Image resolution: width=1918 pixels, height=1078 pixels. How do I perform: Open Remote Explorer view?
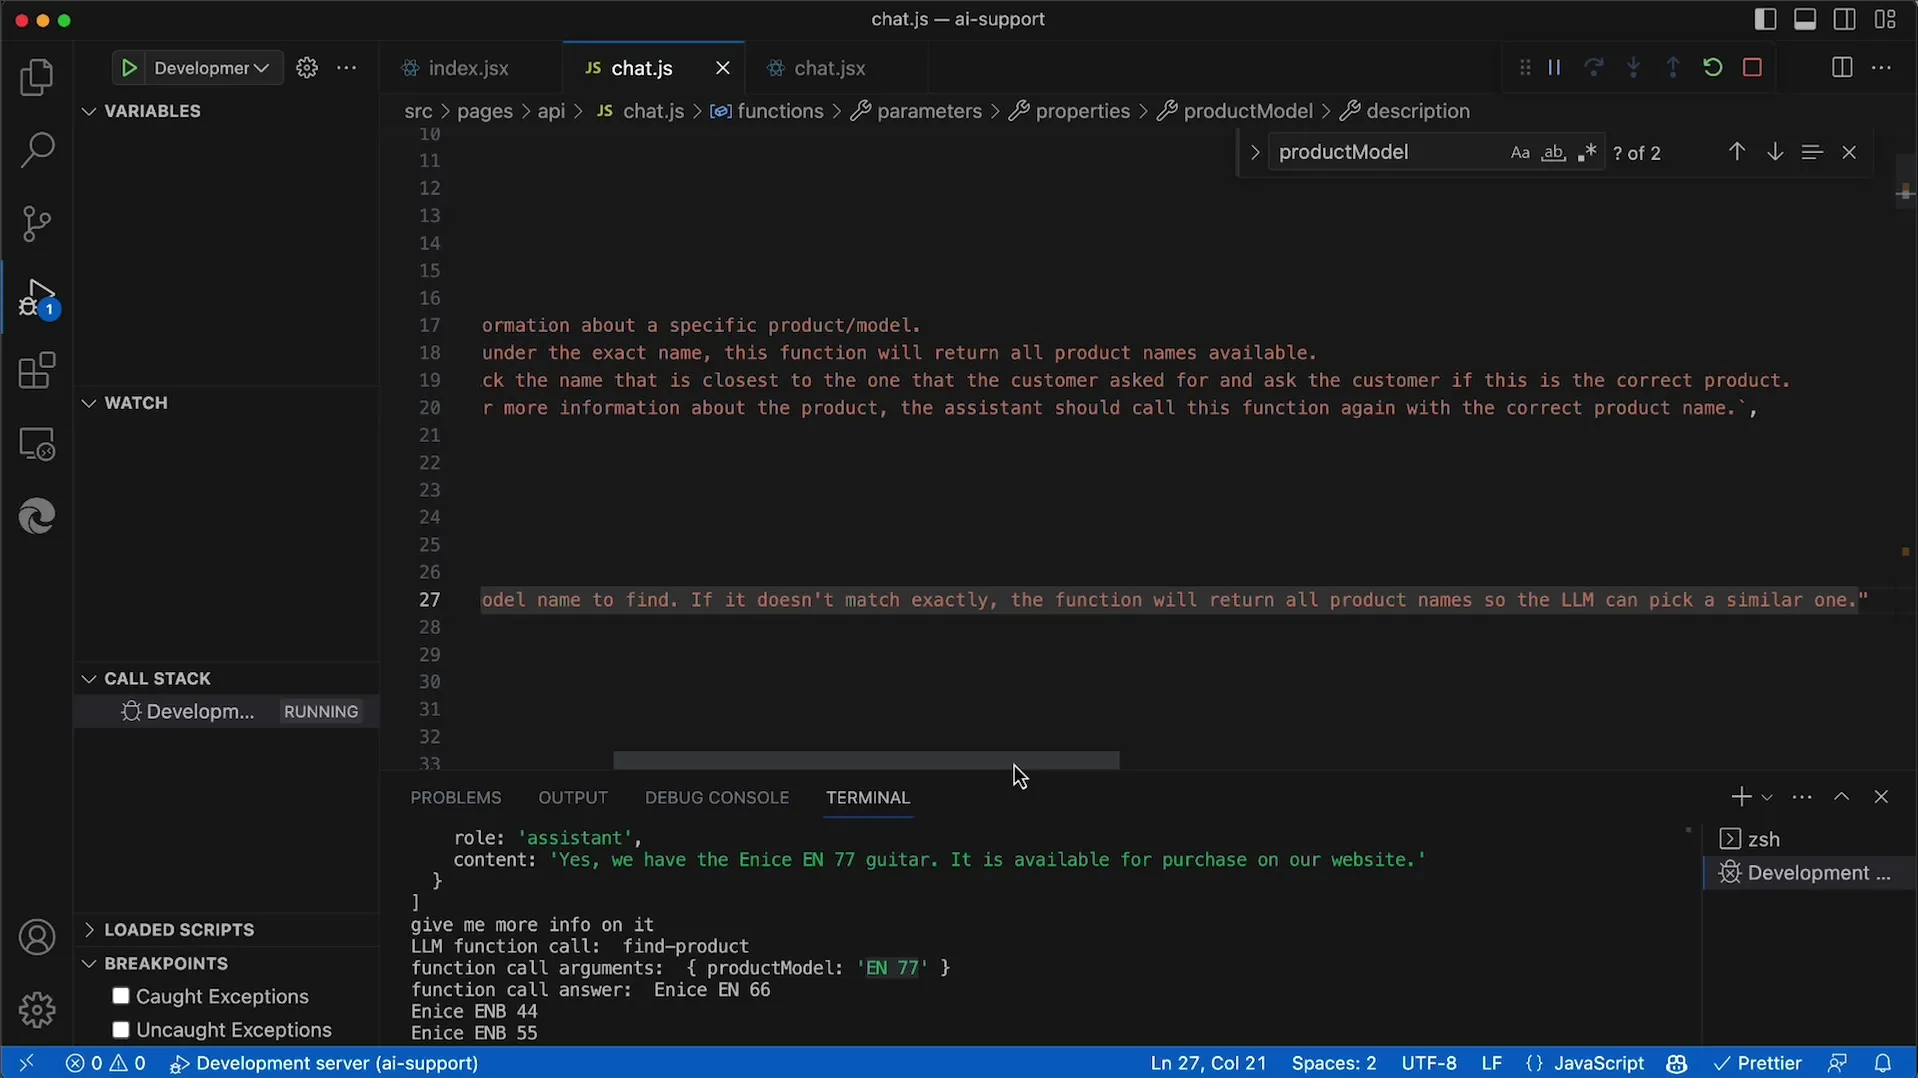coord(37,444)
